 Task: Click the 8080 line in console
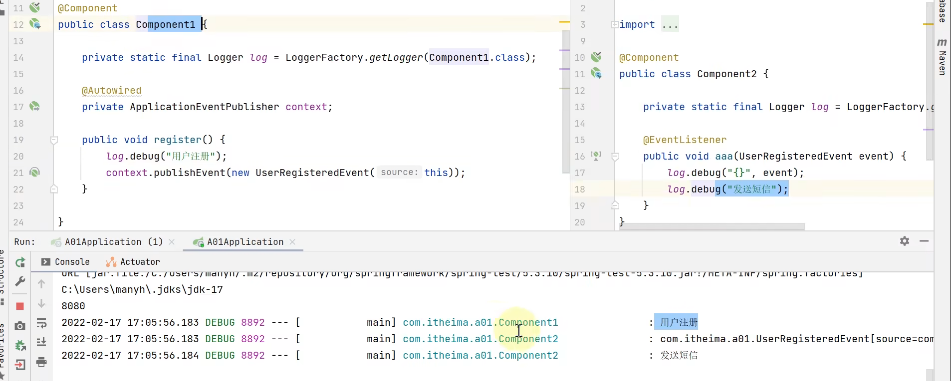73,306
